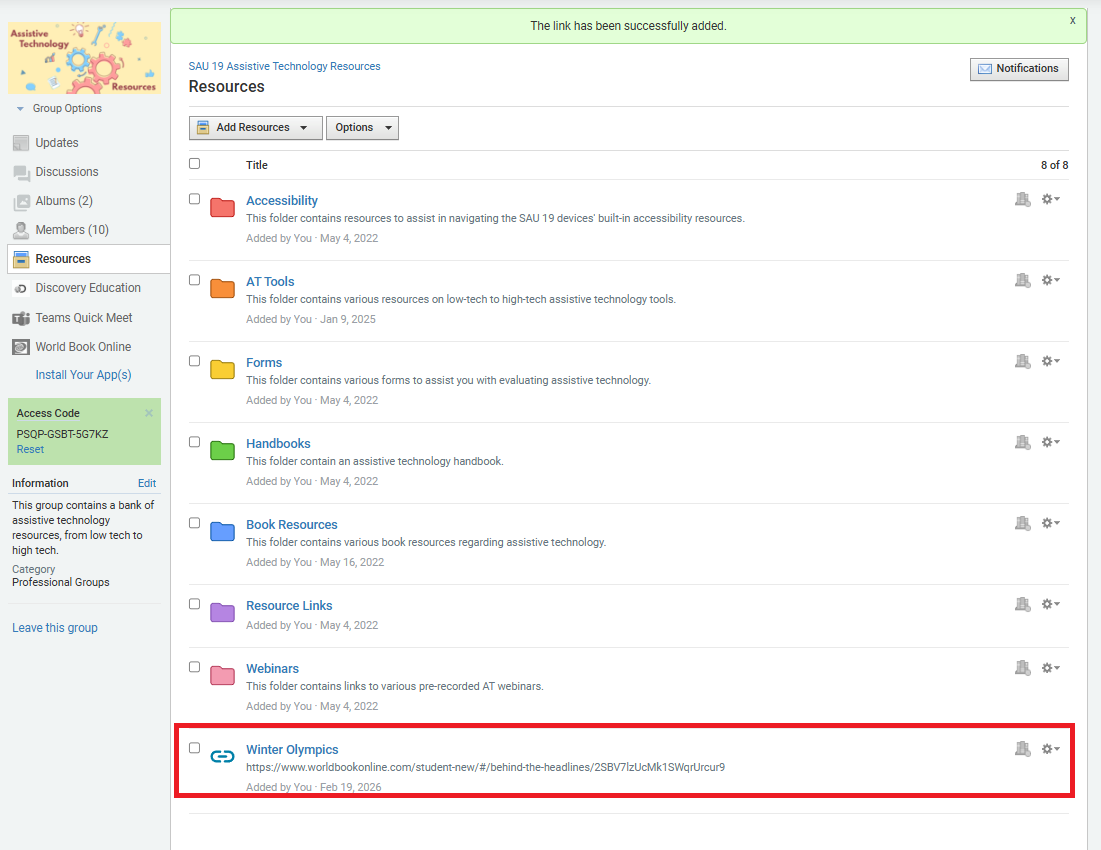Open the Add Resources dropdown
1101x850 pixels.
[x=256, y=128]
